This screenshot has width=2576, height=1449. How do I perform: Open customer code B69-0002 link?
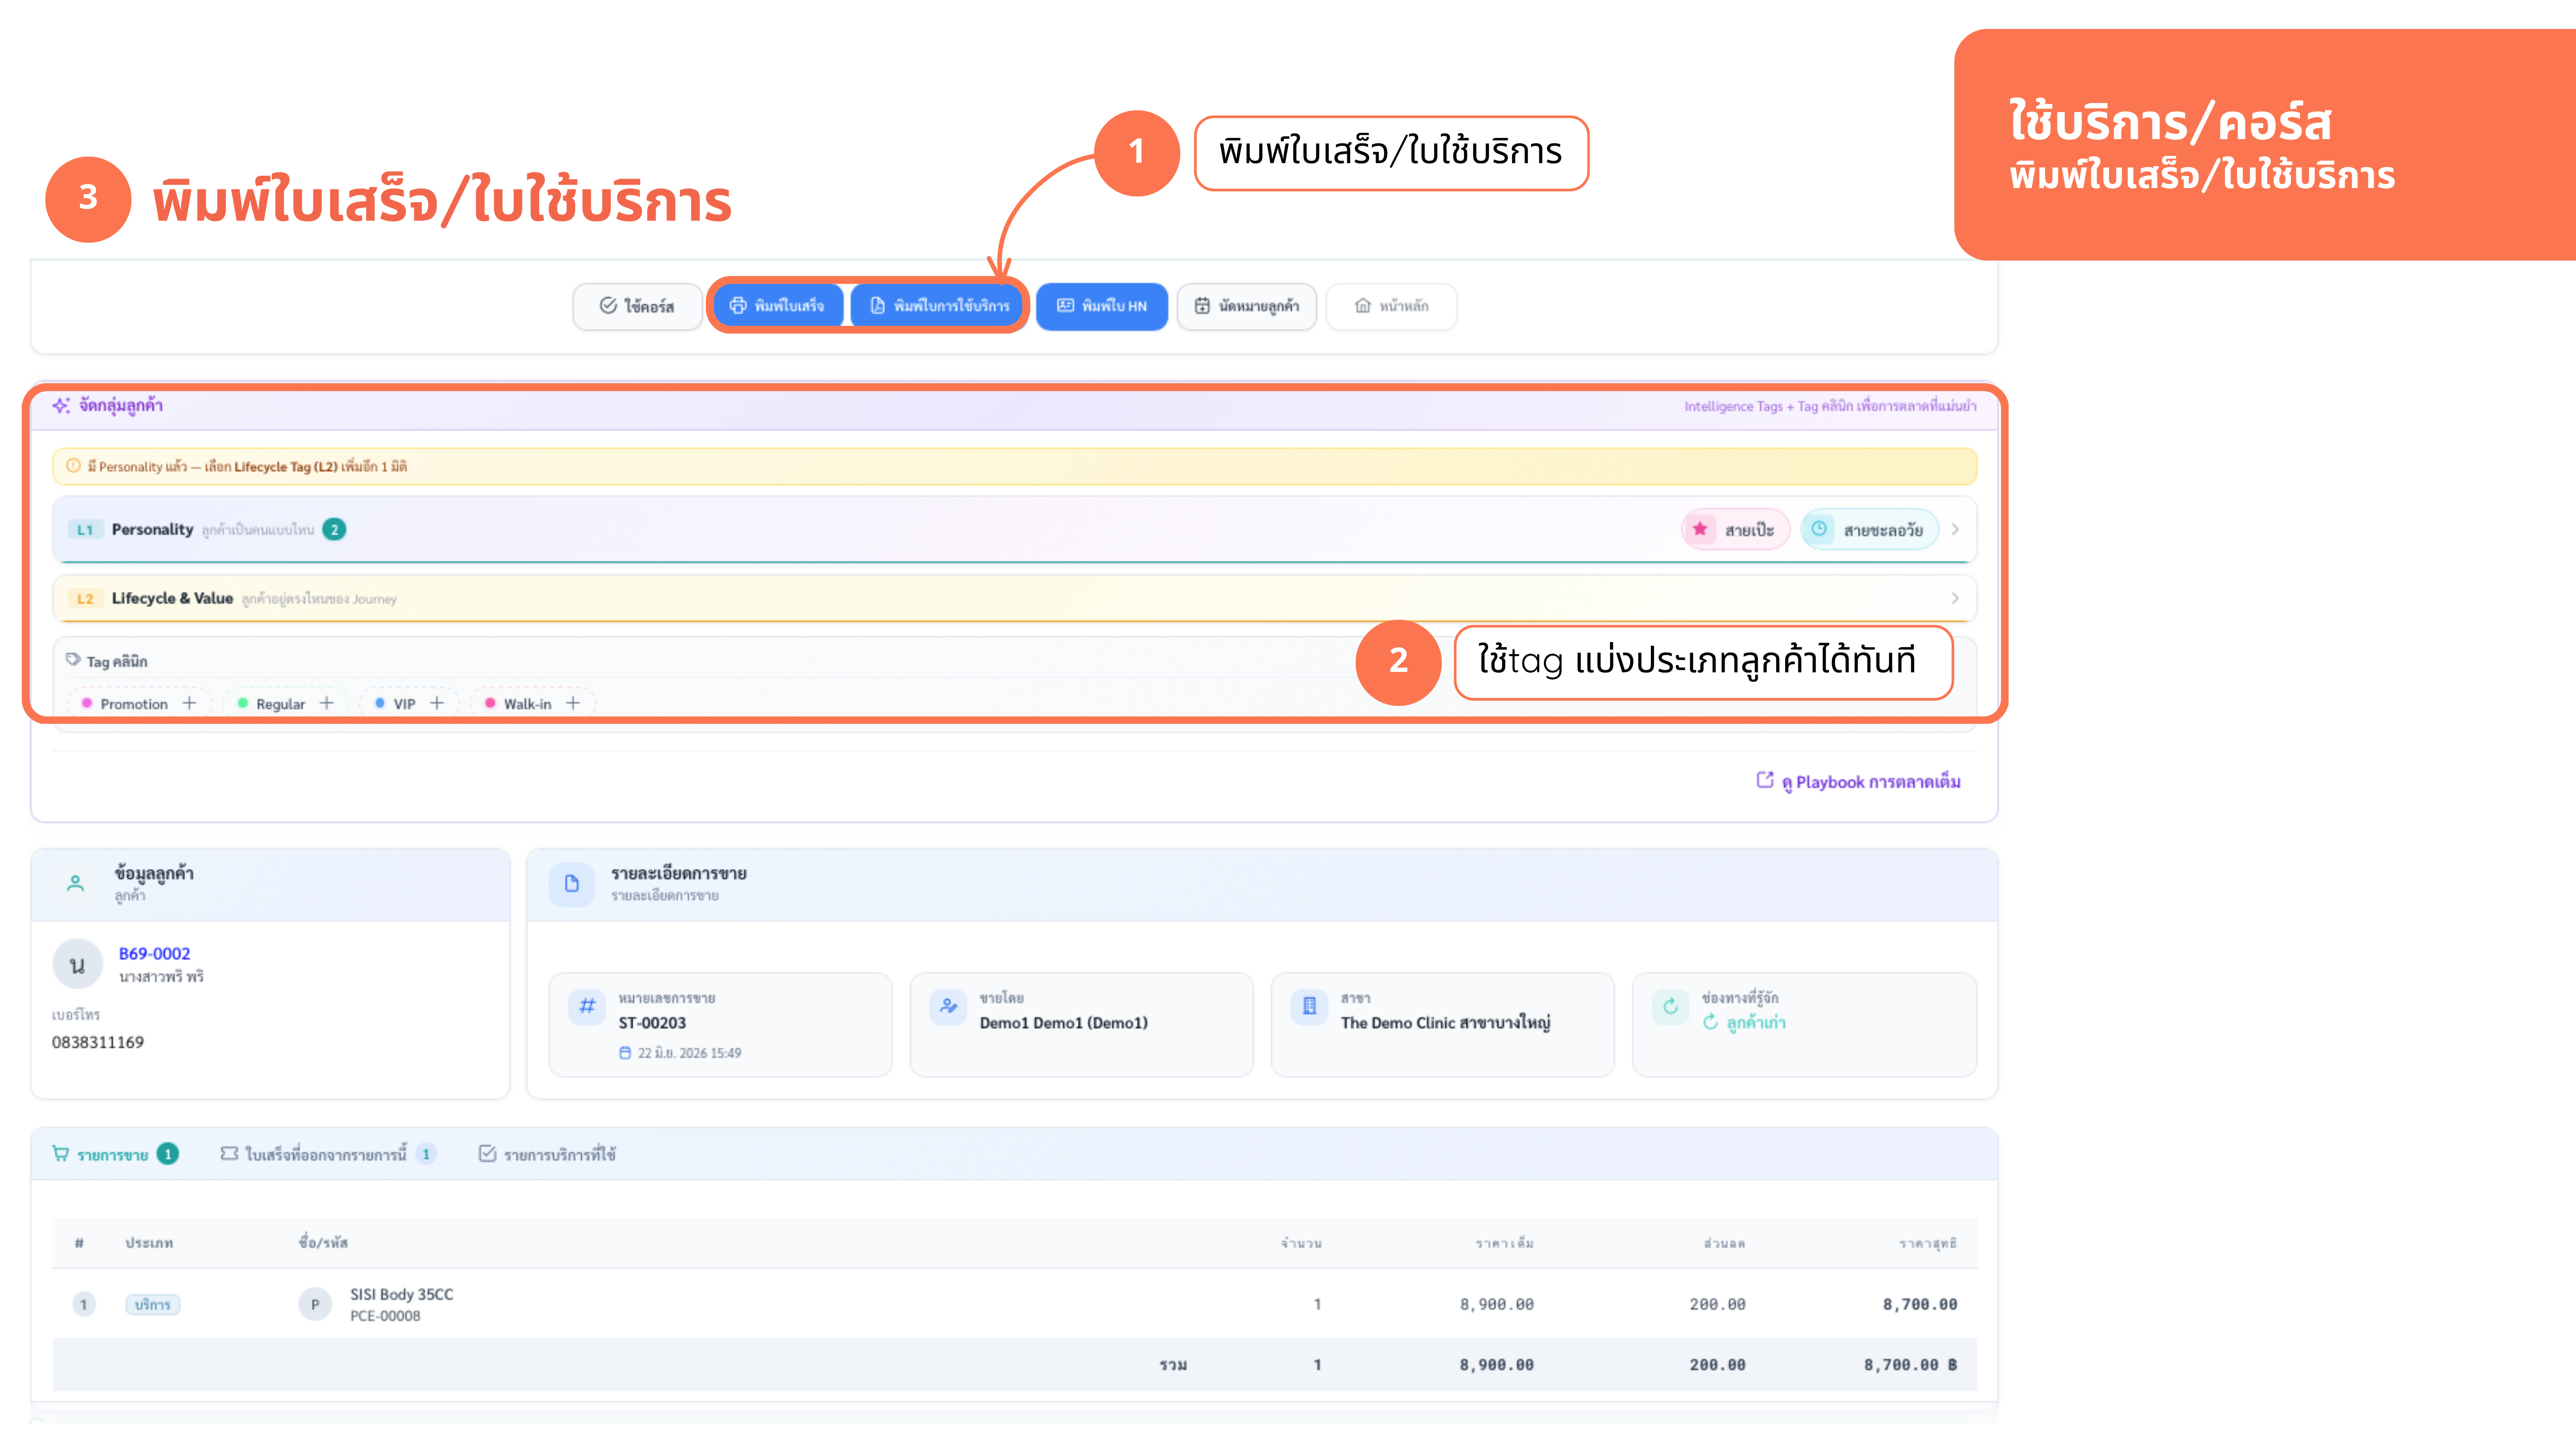[154, 954]
